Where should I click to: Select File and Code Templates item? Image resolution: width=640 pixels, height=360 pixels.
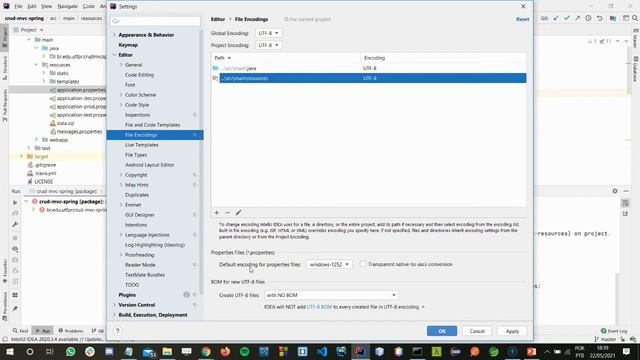pyautogui.click(x=152, y=125)
